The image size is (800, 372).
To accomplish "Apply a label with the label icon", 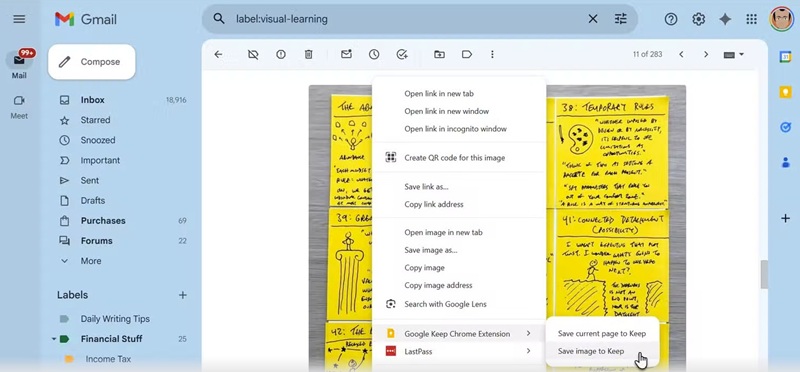I will (467, 54).
